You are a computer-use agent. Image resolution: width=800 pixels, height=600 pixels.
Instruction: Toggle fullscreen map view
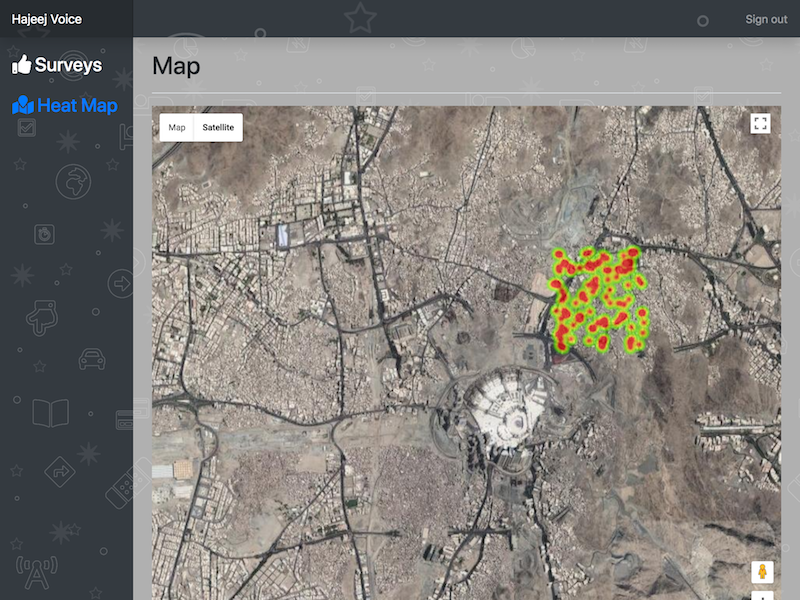point(760,123)
